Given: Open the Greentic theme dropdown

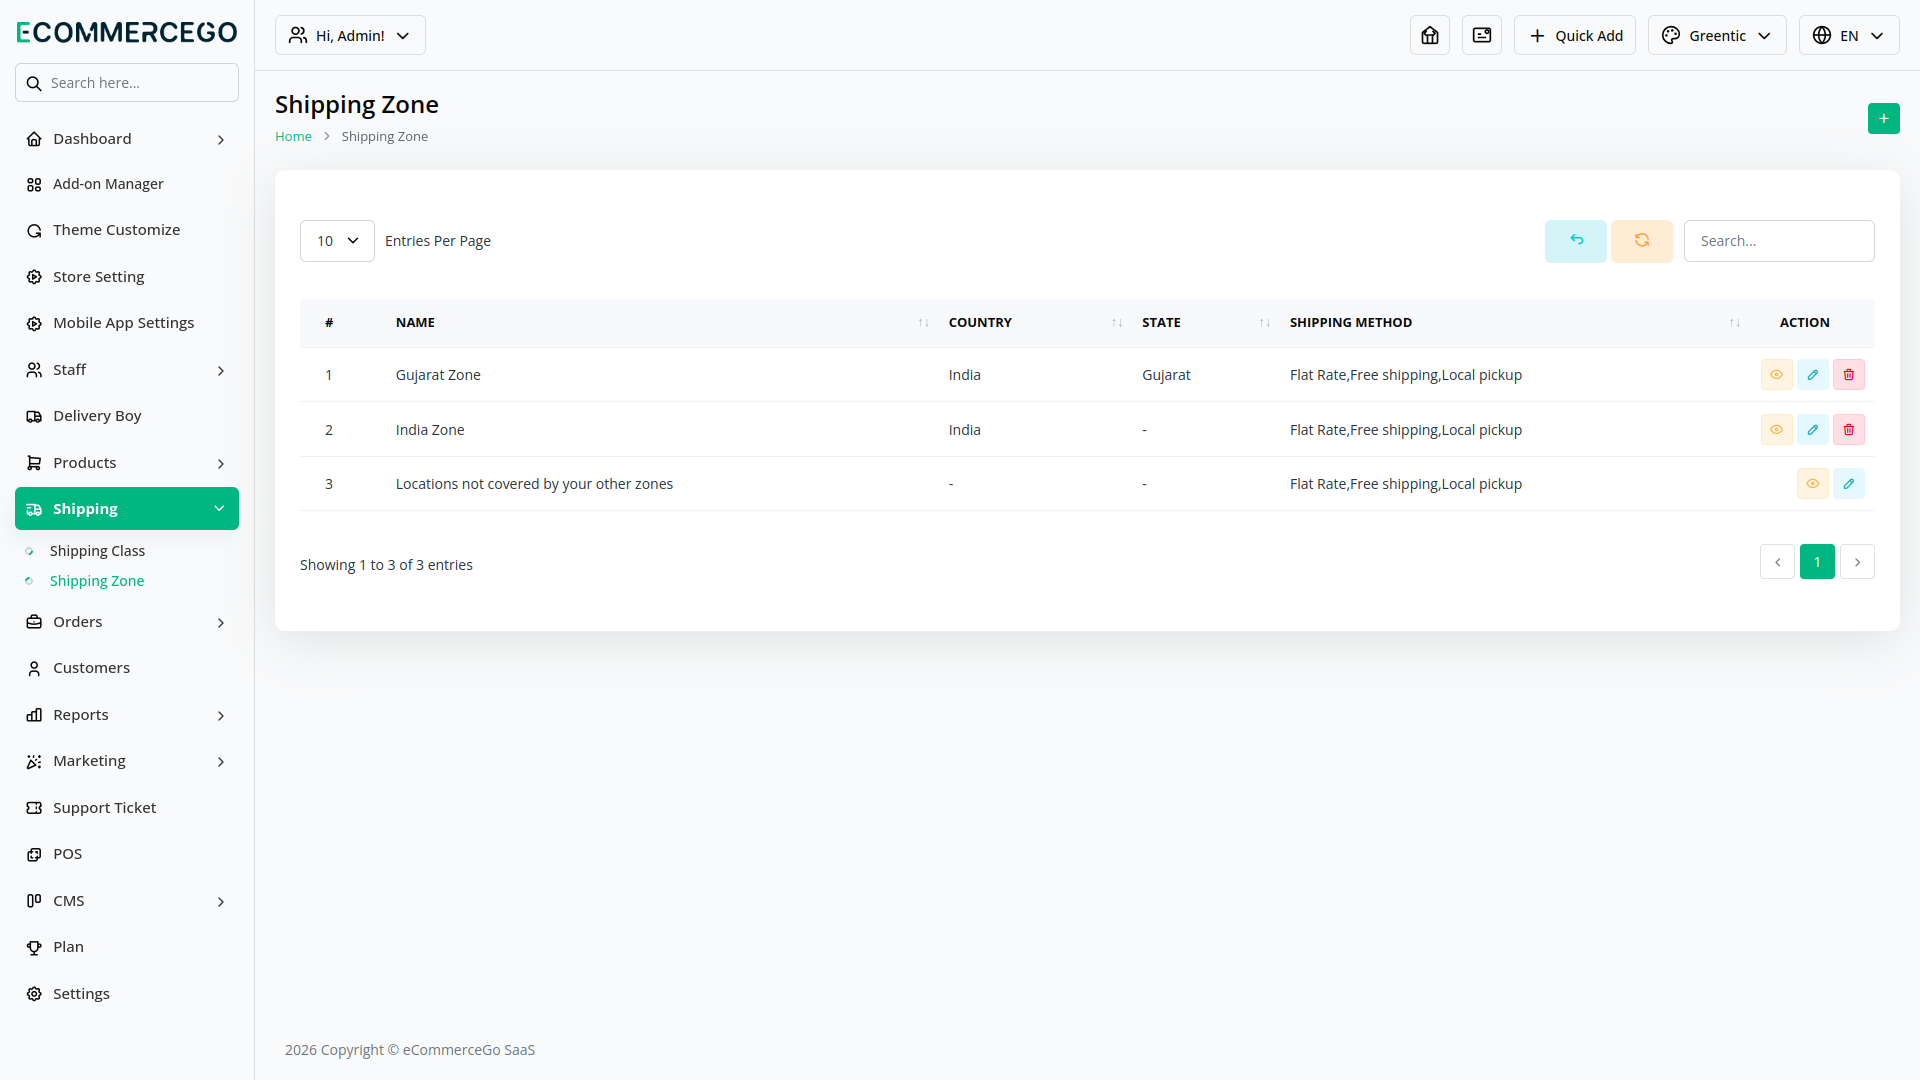Looking at the screenshot, I should click(1716, 36).
